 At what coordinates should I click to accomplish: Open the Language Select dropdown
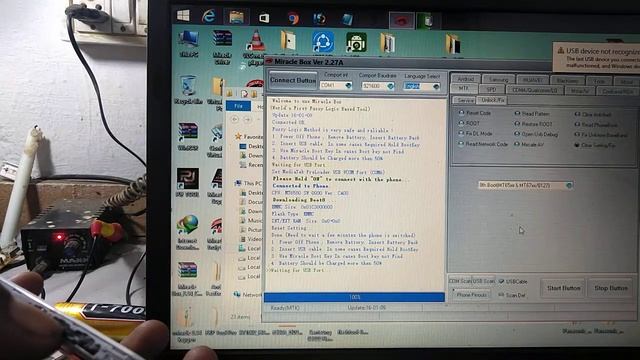pos(436,87)
